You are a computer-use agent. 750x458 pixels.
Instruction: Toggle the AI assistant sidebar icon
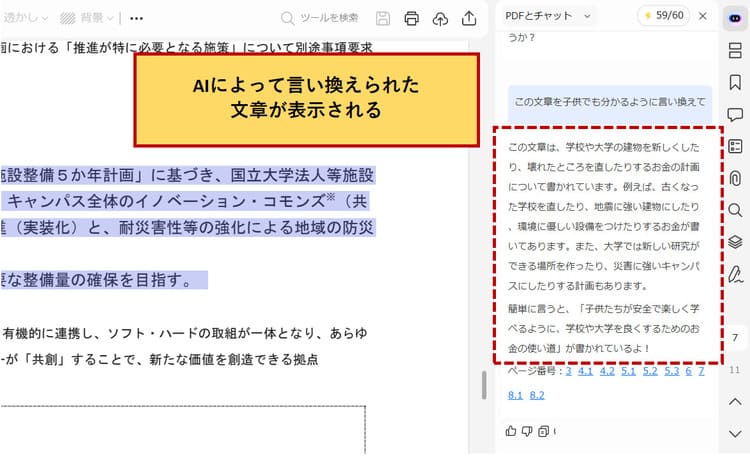735,18
